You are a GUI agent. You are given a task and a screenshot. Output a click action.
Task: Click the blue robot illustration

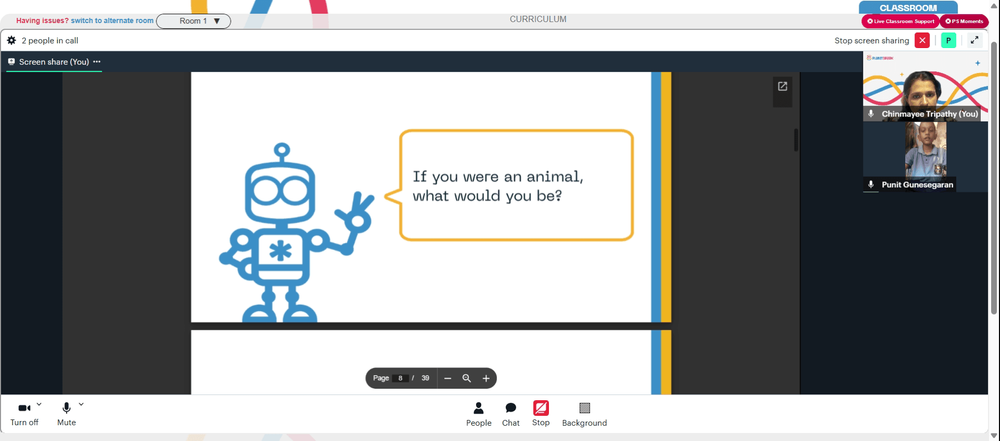point(295,233)
